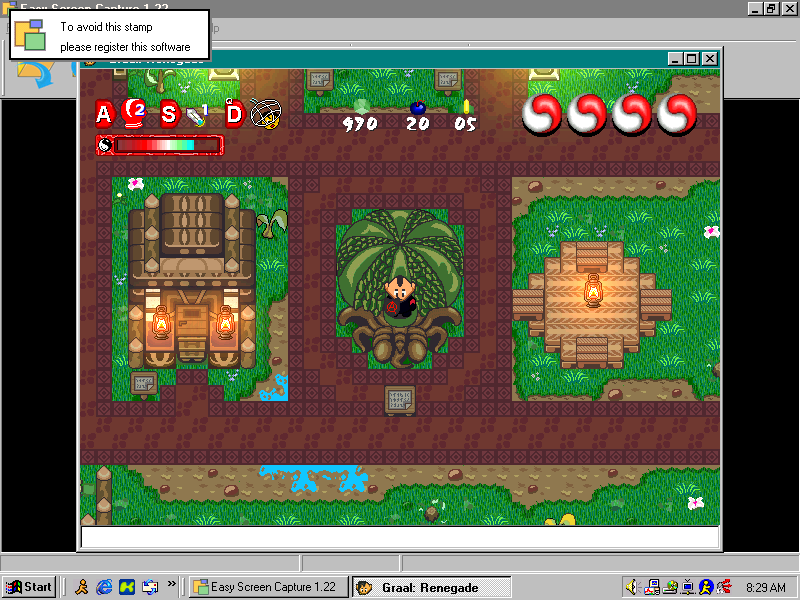Click the third swirl heart from left

tap(631, 114)
